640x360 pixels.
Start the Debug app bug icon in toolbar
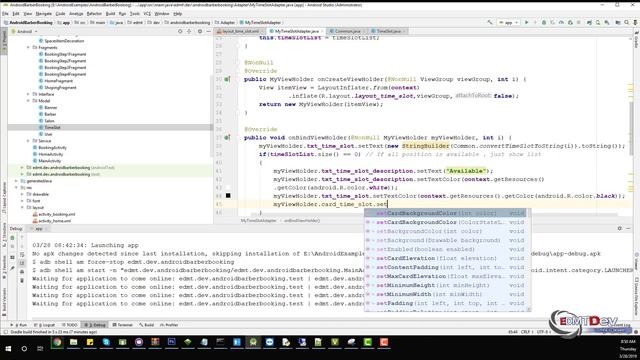544,22
